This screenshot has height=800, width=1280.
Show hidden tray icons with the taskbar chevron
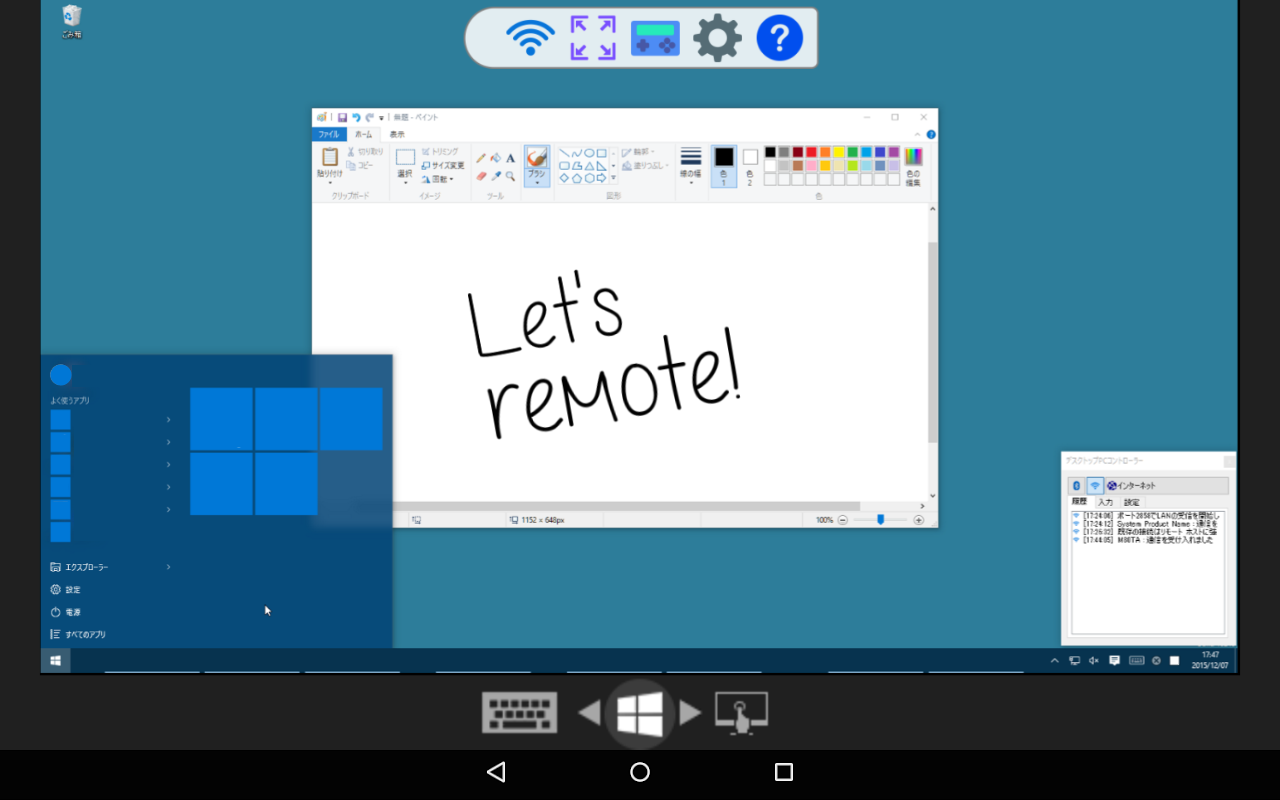[1054, 660]
